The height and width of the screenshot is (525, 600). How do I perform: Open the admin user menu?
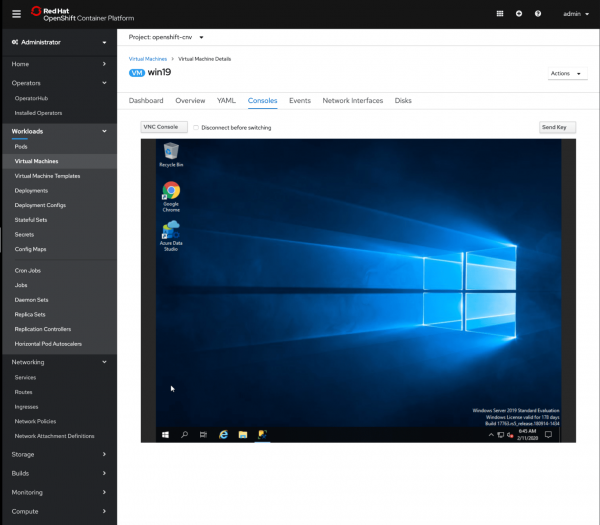click(x=572, y=14)
